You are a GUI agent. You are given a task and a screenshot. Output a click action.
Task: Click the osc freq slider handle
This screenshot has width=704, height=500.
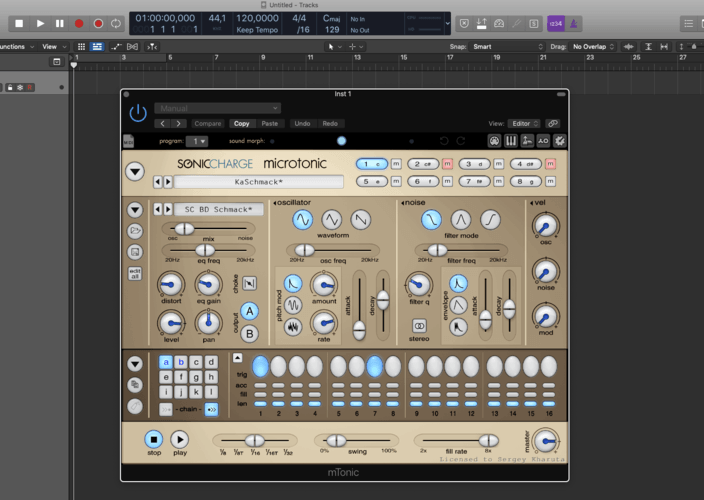304,250
